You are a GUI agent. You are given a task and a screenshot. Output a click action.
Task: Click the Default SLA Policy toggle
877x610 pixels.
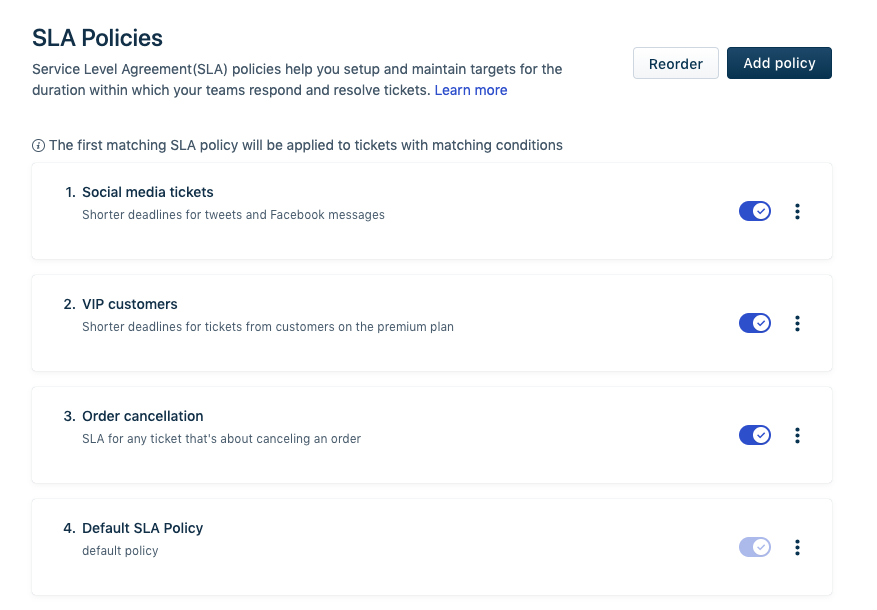755,547
